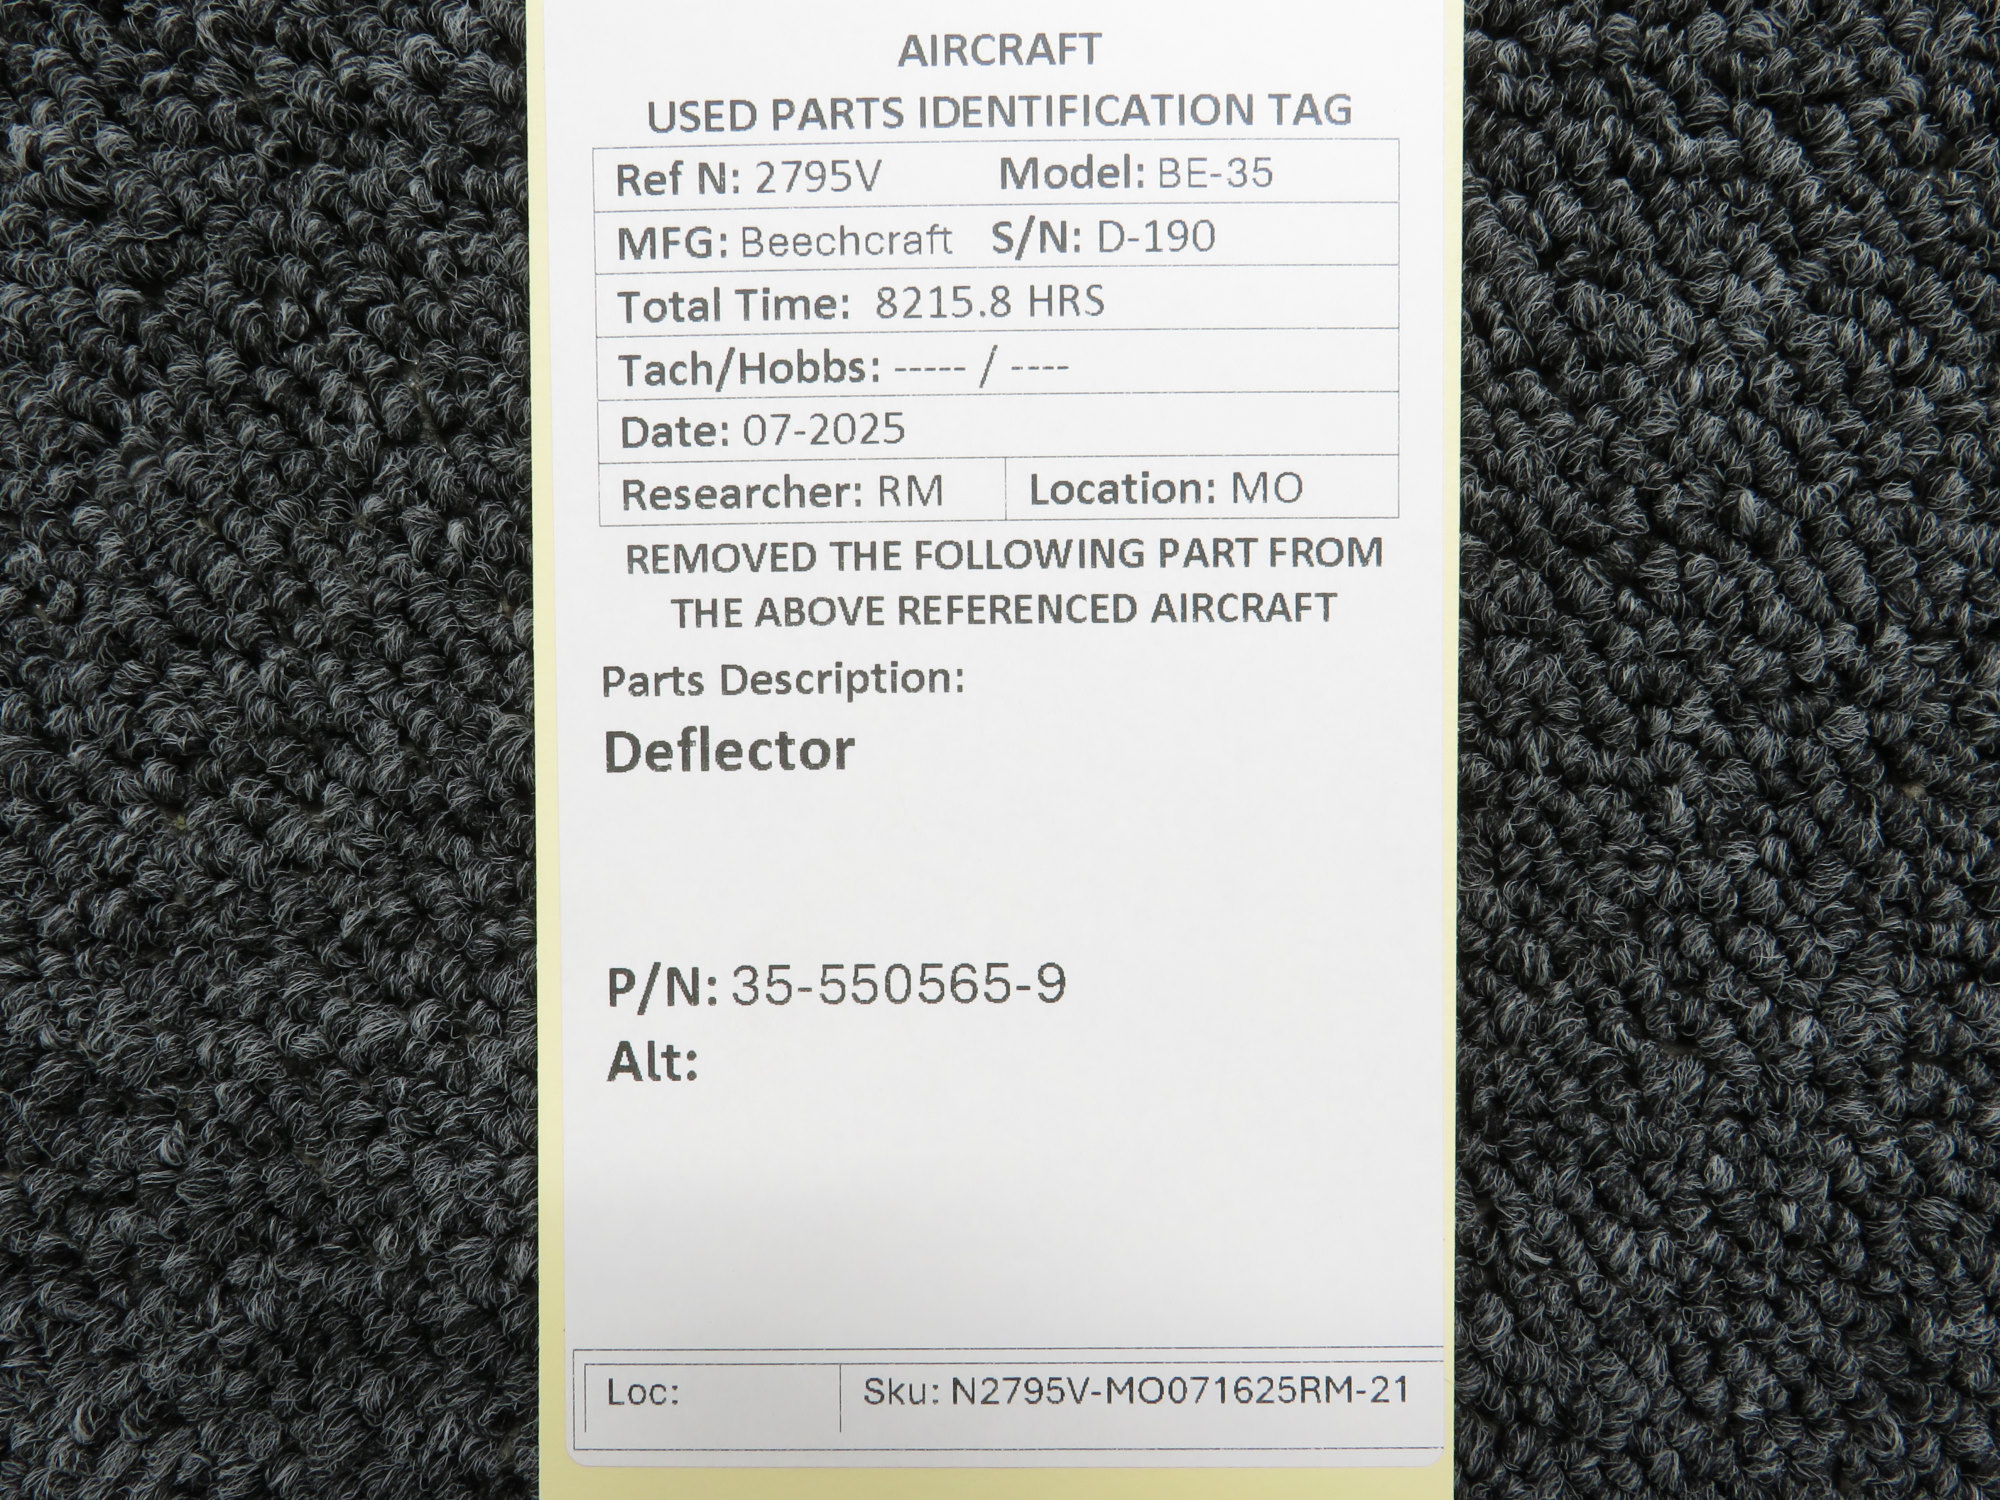
Task: Click the S/N: D-190 entry
Action: 1103,238
